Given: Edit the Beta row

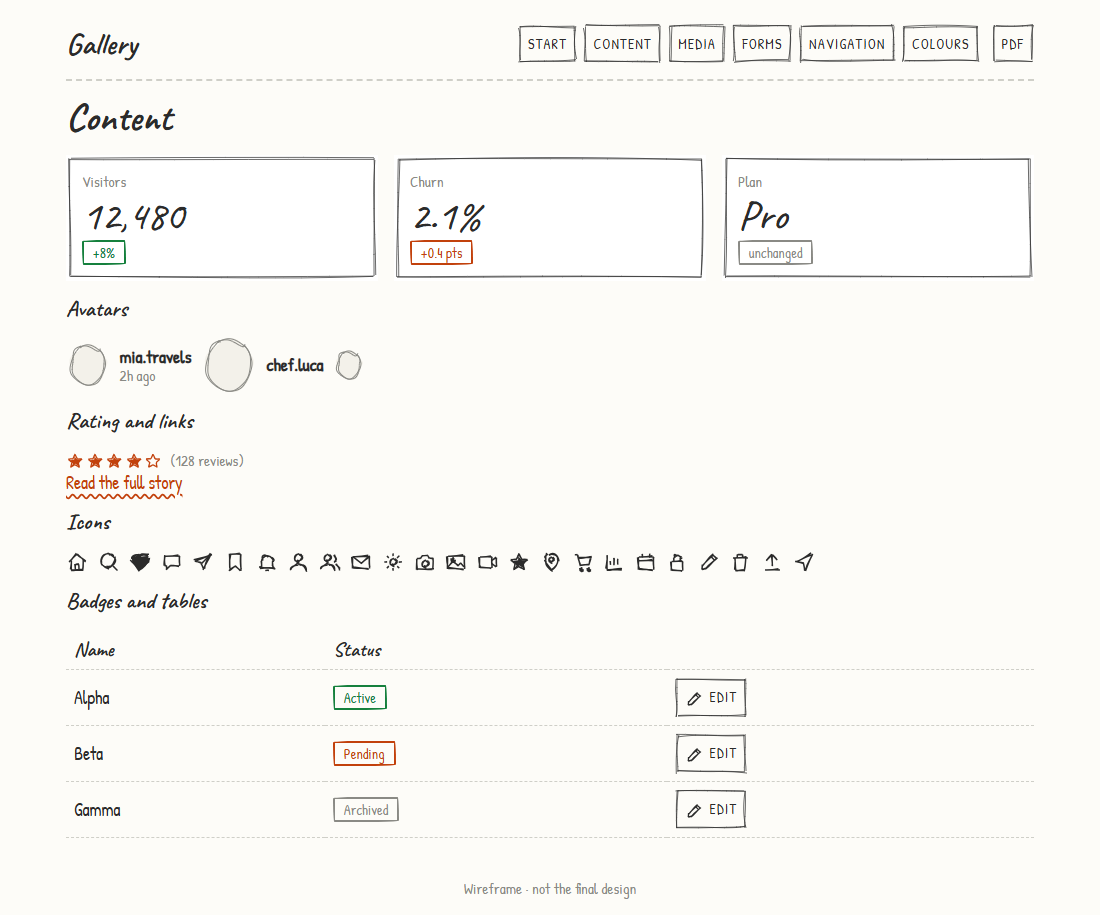Looking at the screenshot, I should tap(711, 754).
